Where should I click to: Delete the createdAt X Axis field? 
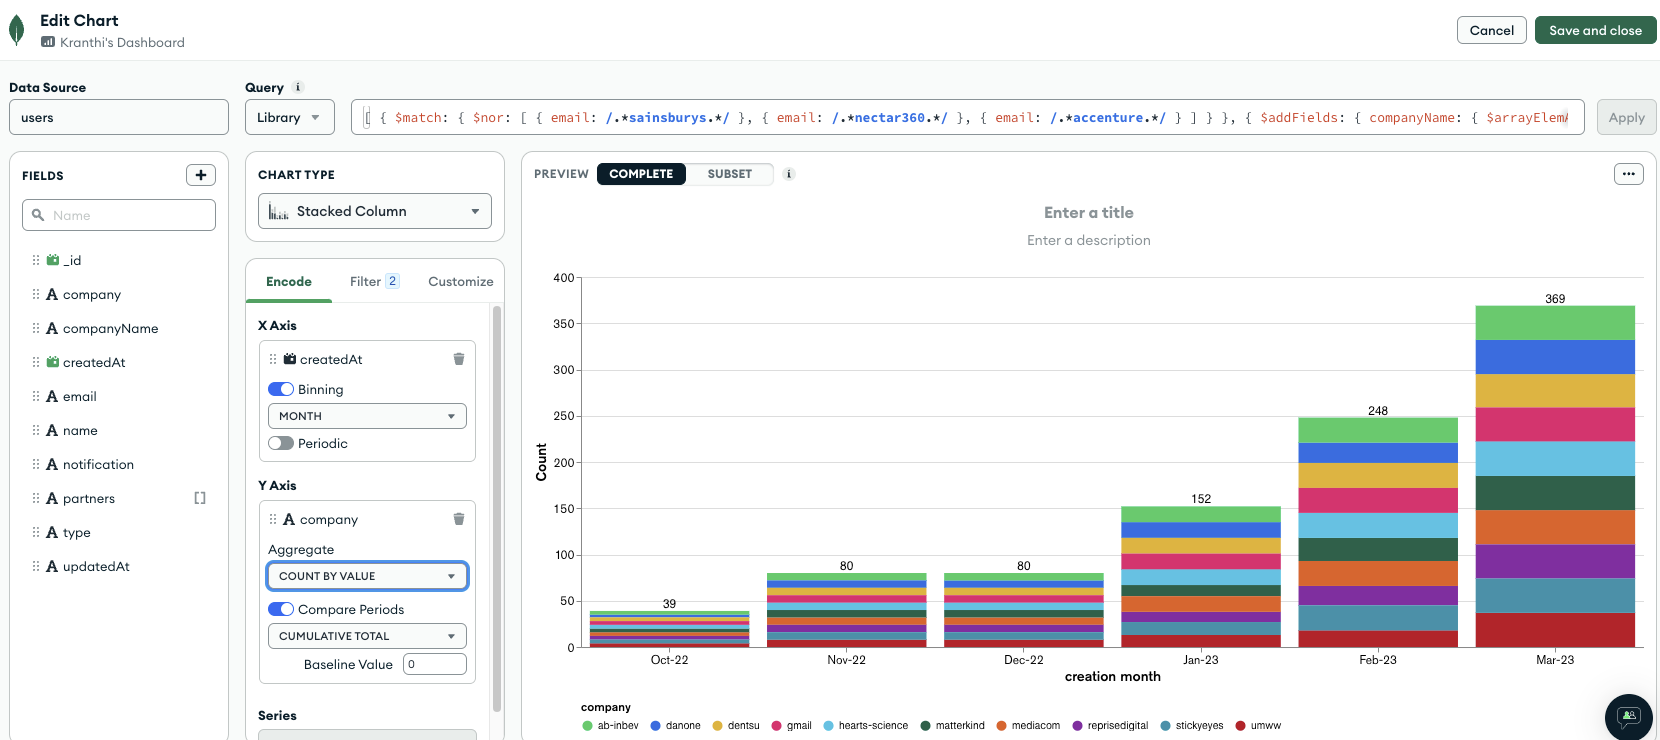pyautogui.click(x=459, y=359)
